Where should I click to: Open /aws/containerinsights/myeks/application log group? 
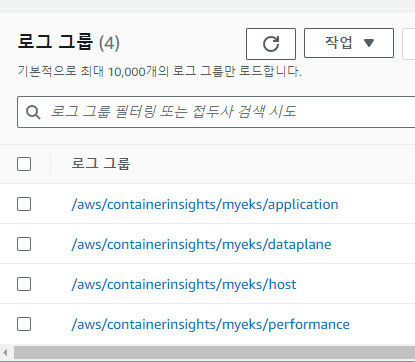click(205, 204)
